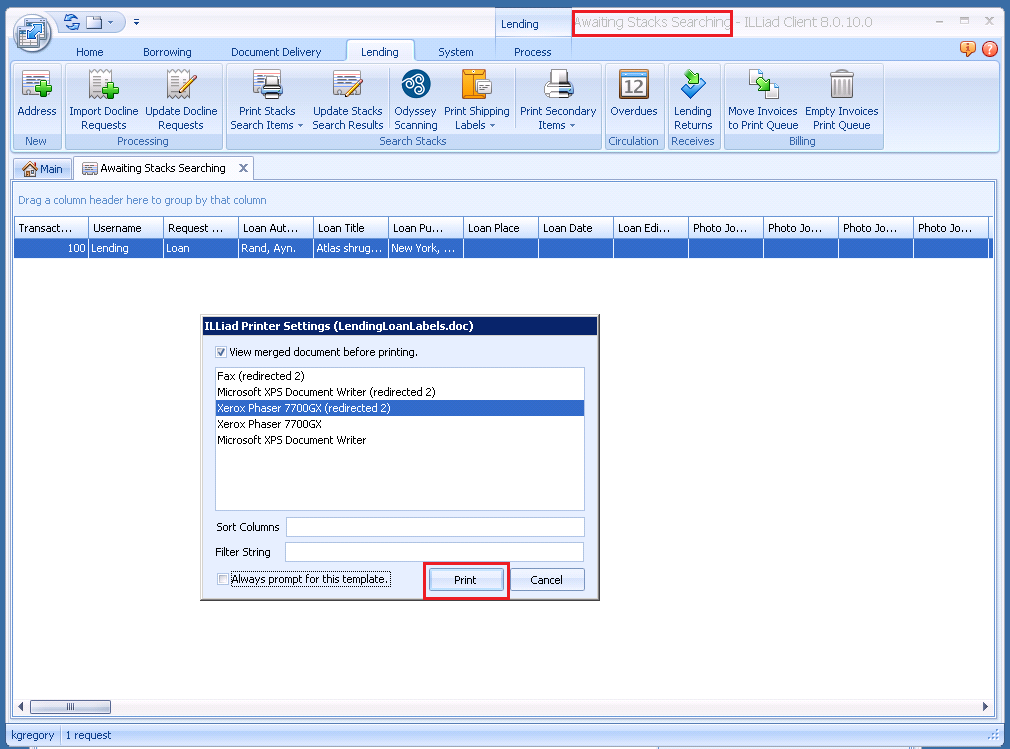Click Update Docline Requests icon
1010x749 pixels.
point(181,87)
